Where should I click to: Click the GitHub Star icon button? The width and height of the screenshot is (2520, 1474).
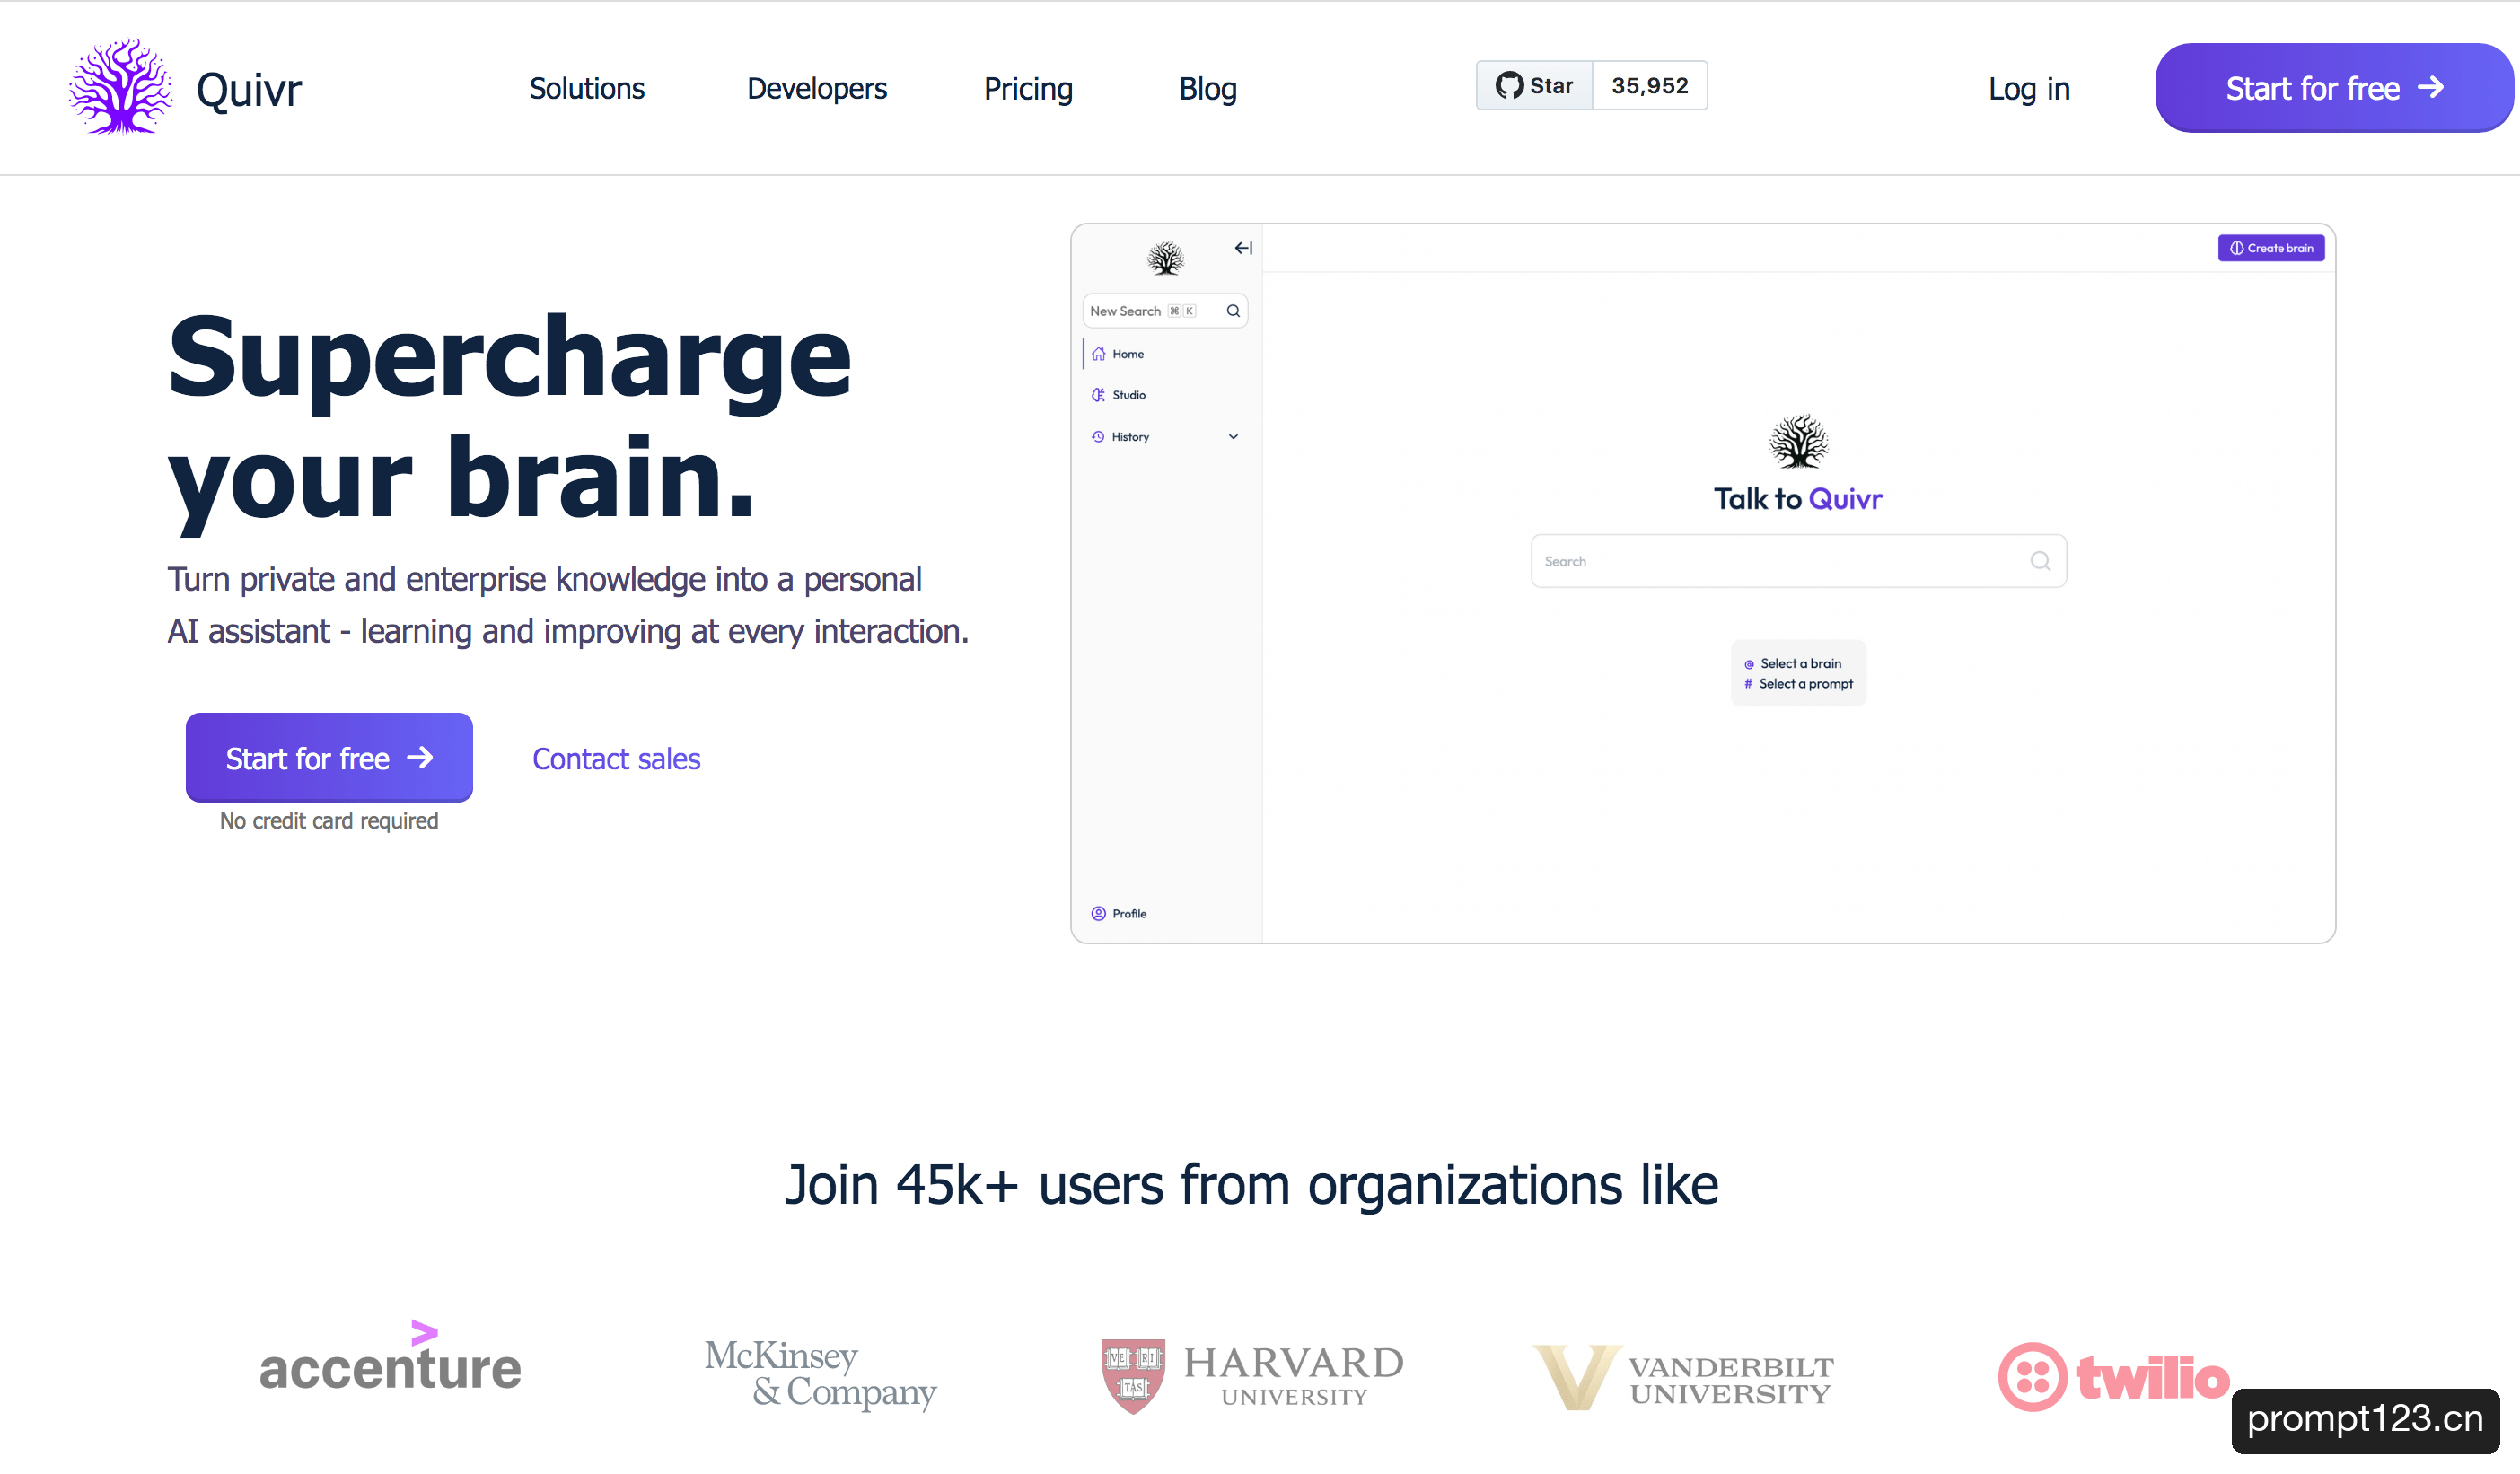[x=1534, y=86]
